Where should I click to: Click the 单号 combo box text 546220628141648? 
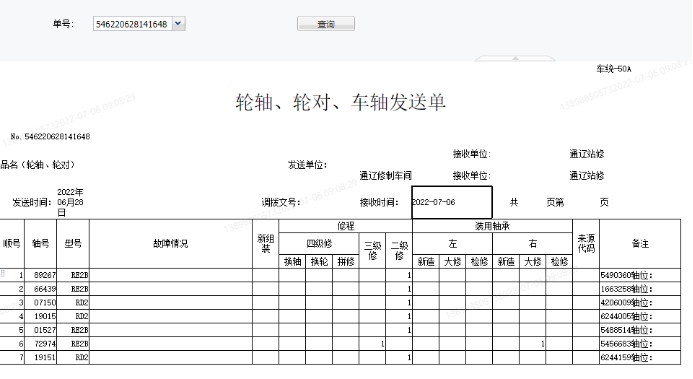(x=132, y=24)
